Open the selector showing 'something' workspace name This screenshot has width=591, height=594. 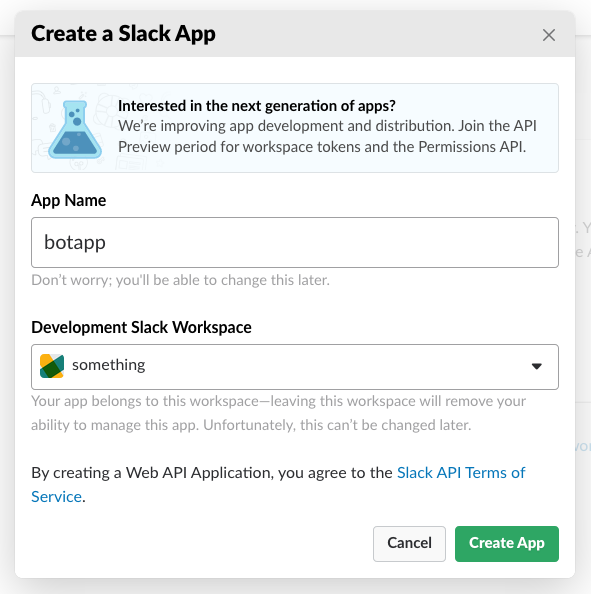295,367
